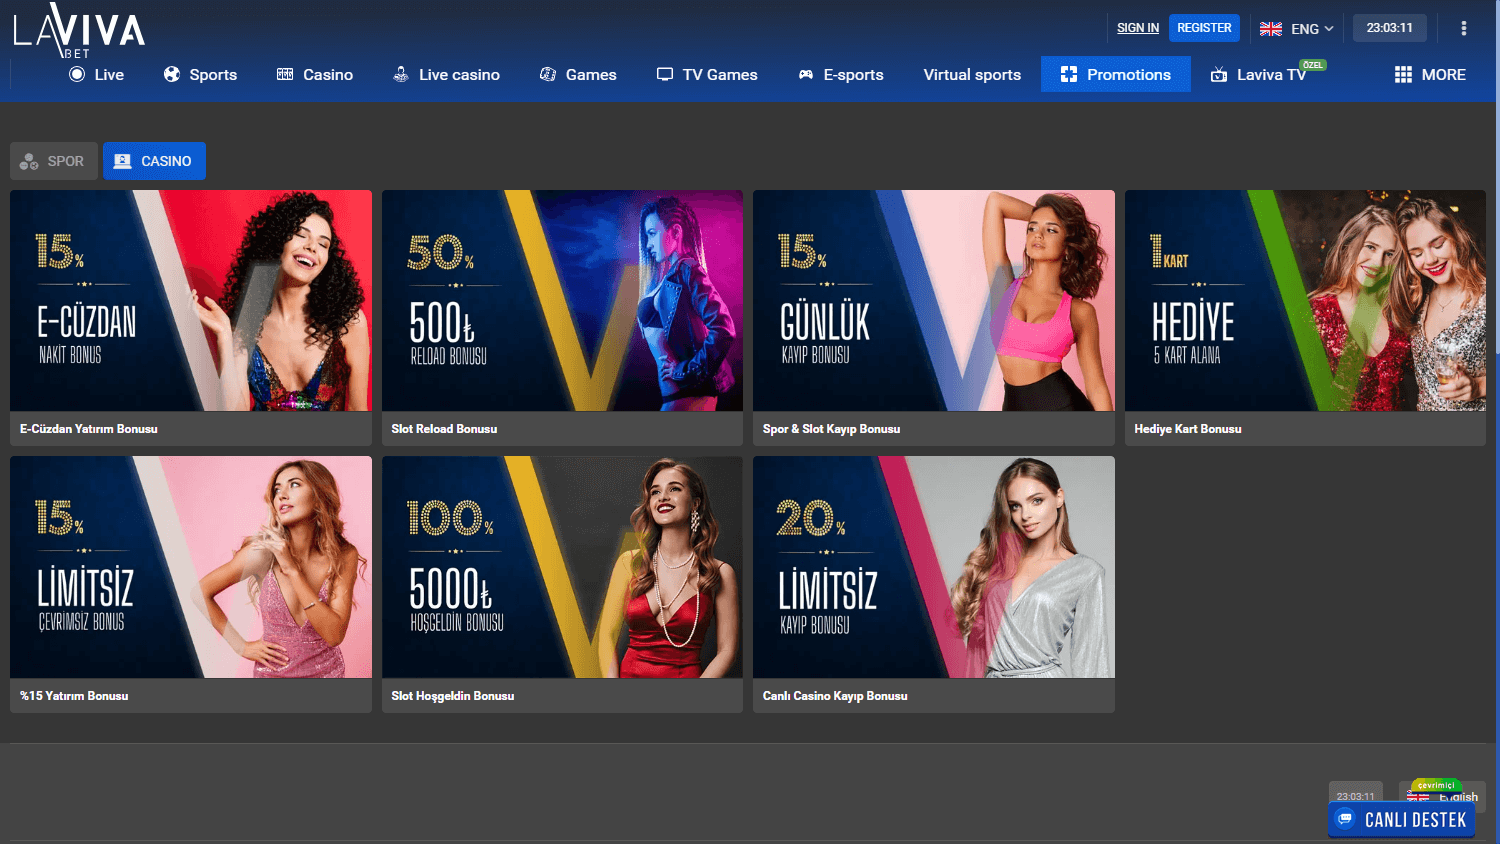Click the Live casino icon
This screenshot has width=1500, height=844.
pyautogui.click(x=400, y=74)
